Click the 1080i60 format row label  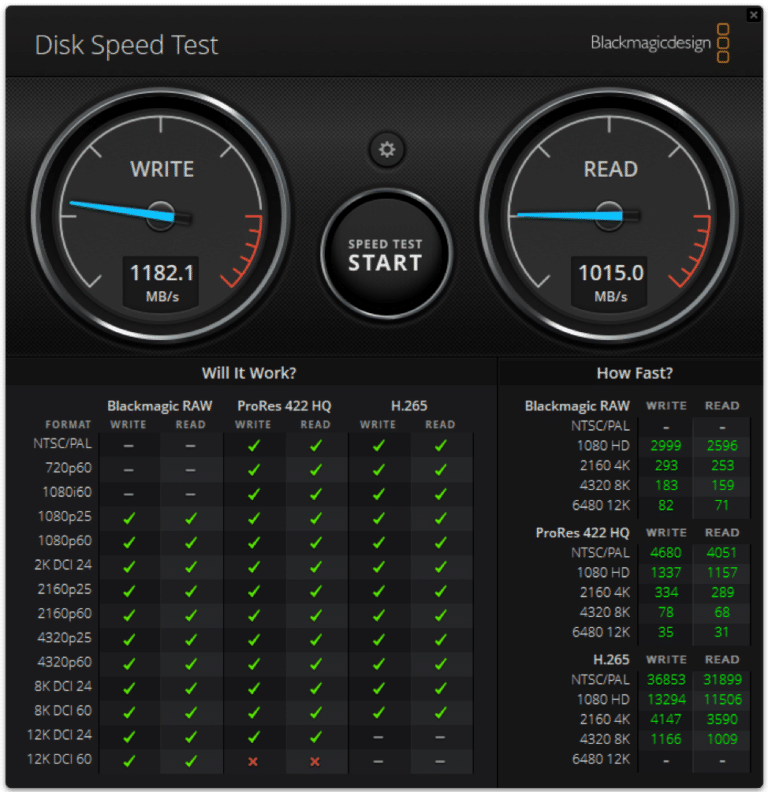coord(67,492)
